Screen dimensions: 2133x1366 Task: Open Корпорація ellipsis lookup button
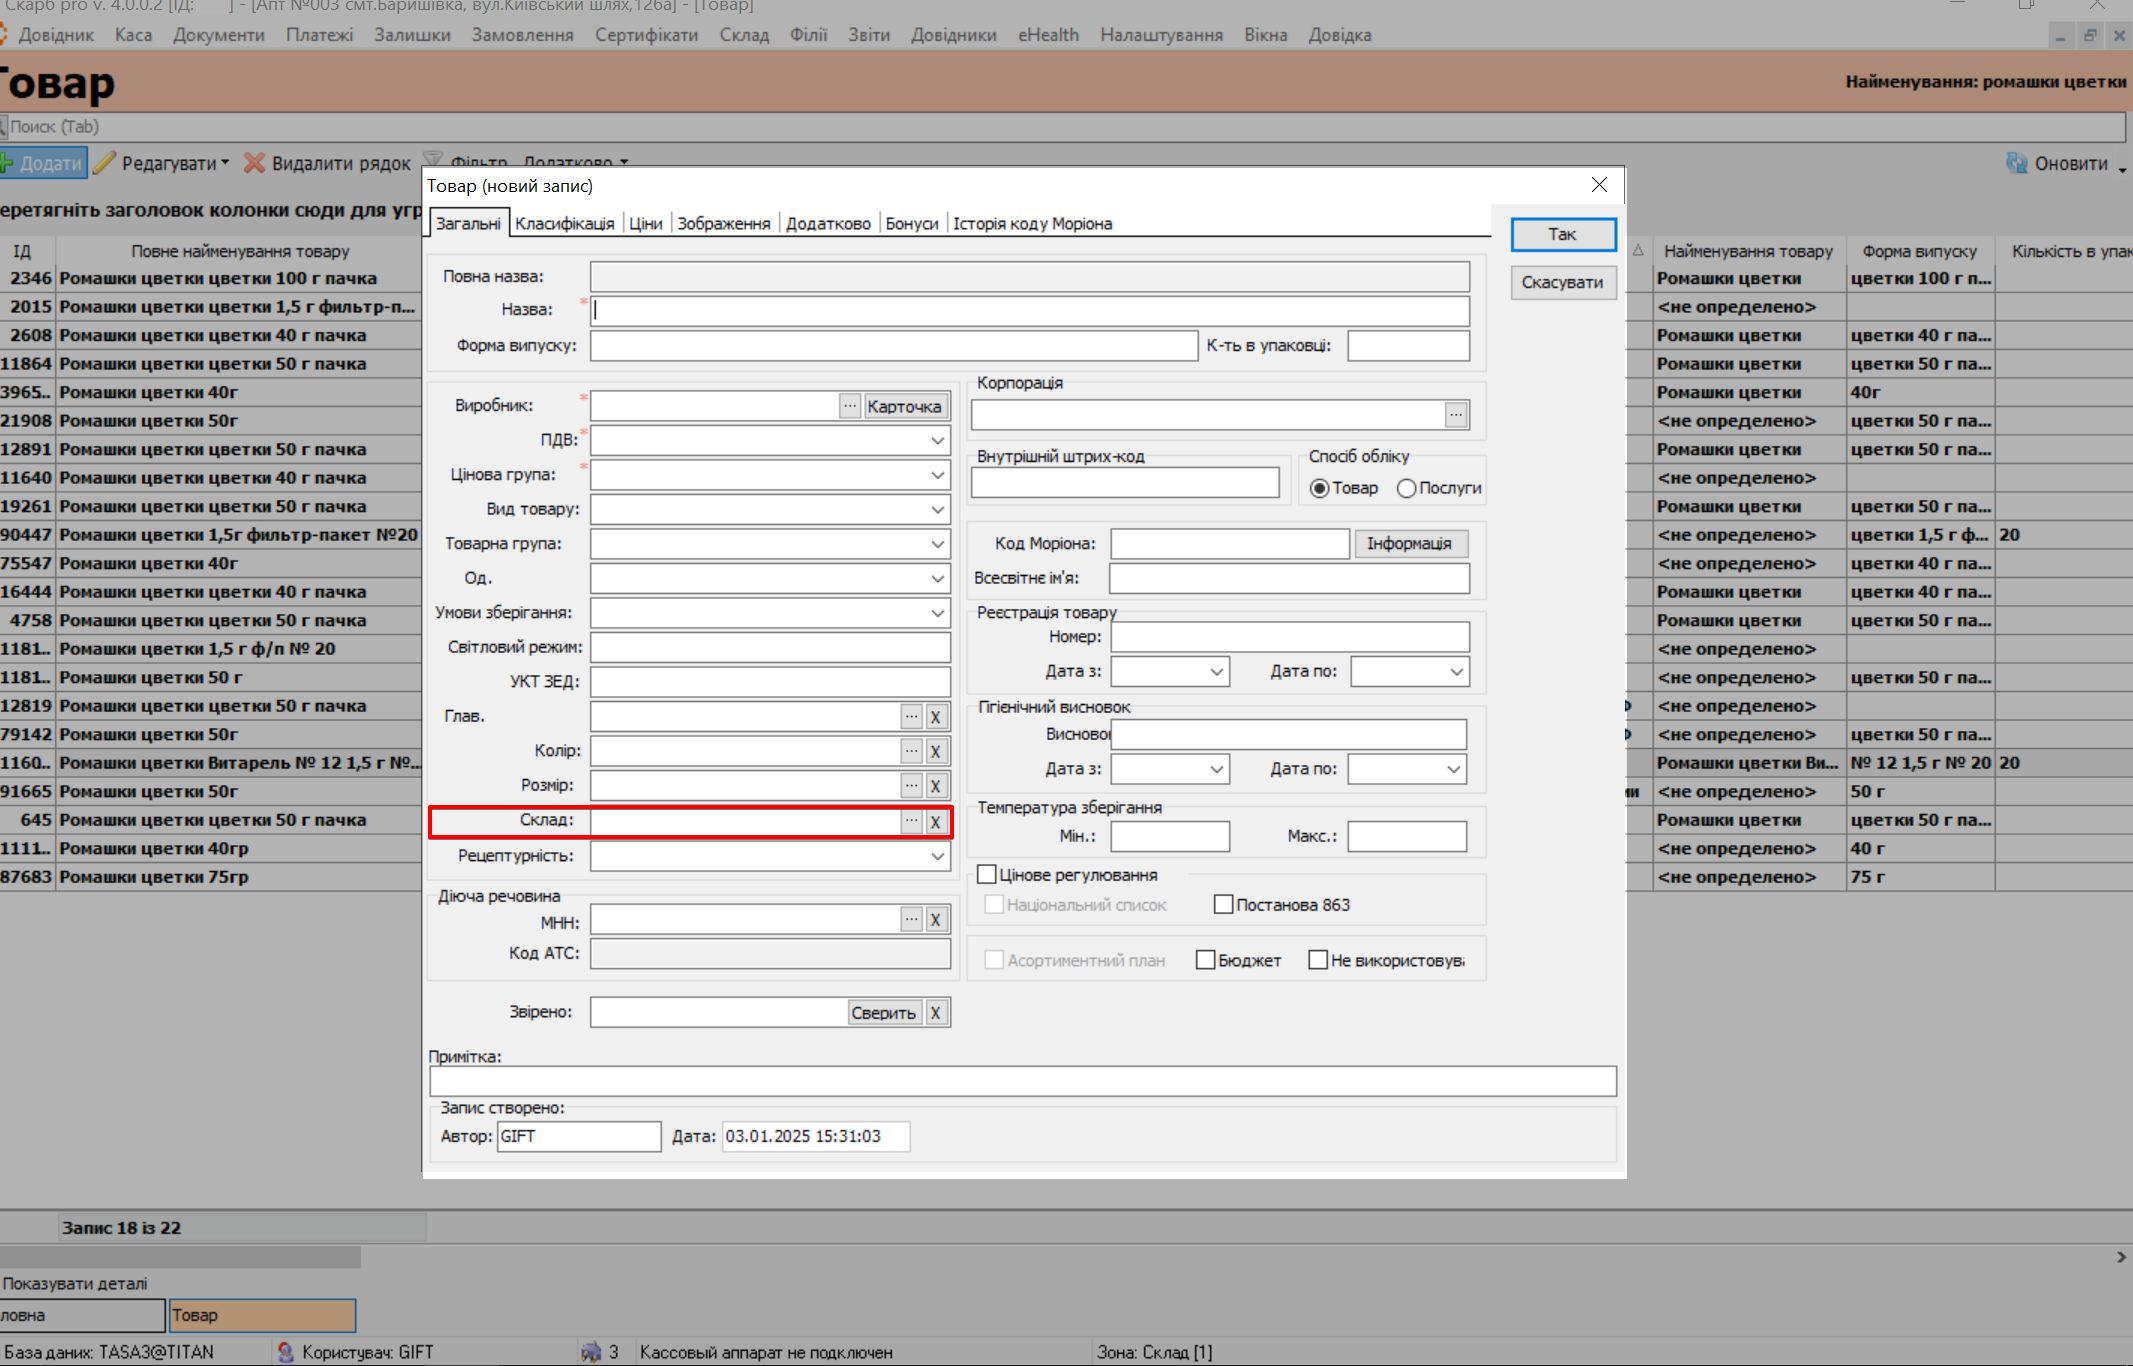pyautogui.click(x=1456, y=414)
